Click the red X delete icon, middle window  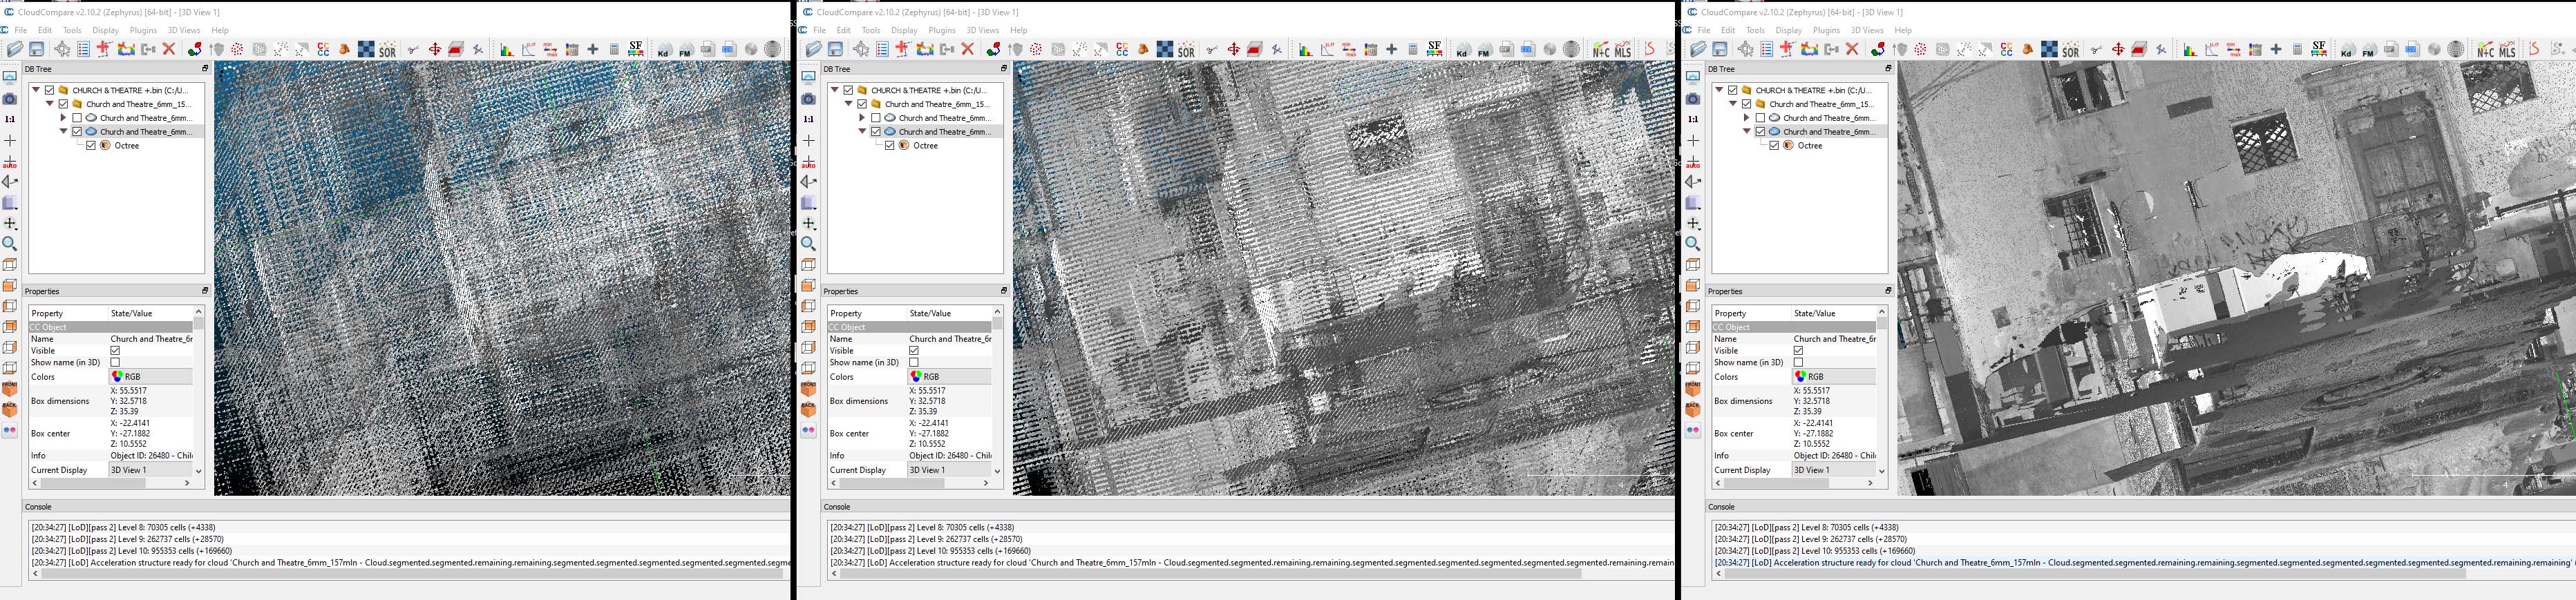(967, 49)
